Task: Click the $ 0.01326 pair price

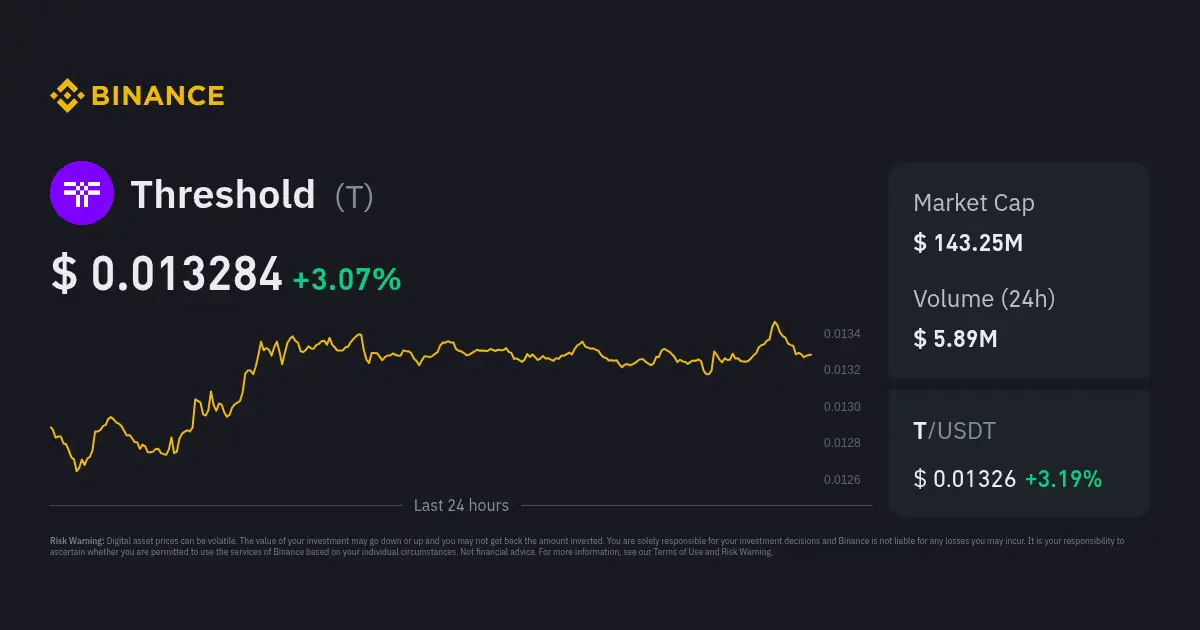Action: tap(964, 479)
